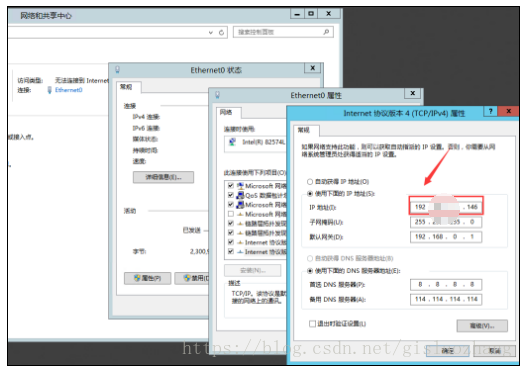This screenshot has height=368, width=524.
Task: Click the shield icon on 属性(P) button
Action: (x=137, y=278)
